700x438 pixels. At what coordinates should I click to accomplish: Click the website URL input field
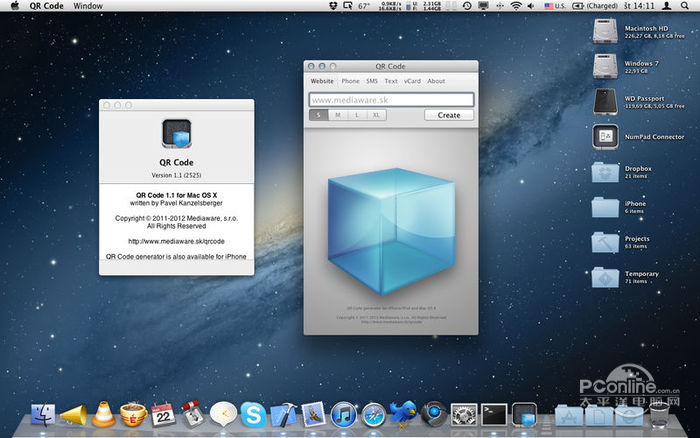coord(391,100)
